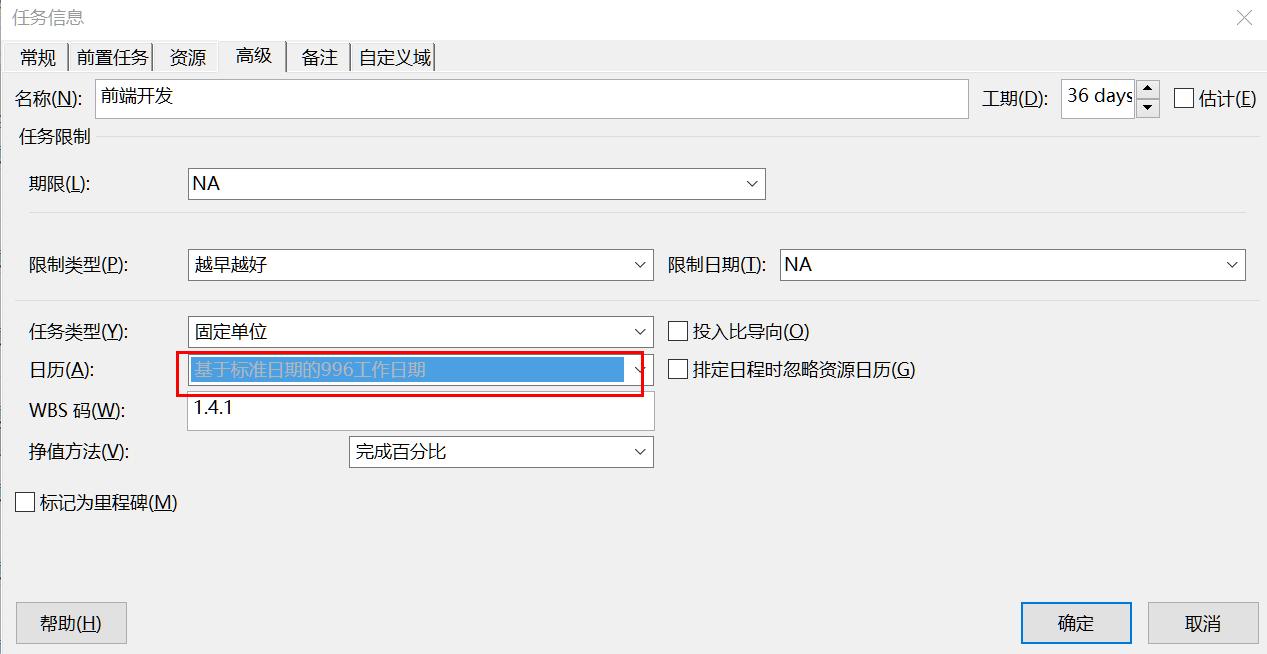The height and width of the screenshot is (654, 1267).
Task: Expand the 限制日期 dropdown
Action: point(1231,265)
